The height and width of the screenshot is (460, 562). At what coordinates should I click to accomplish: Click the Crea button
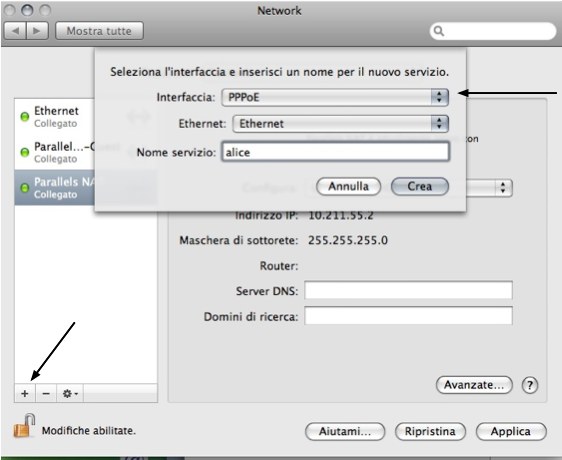420,186
